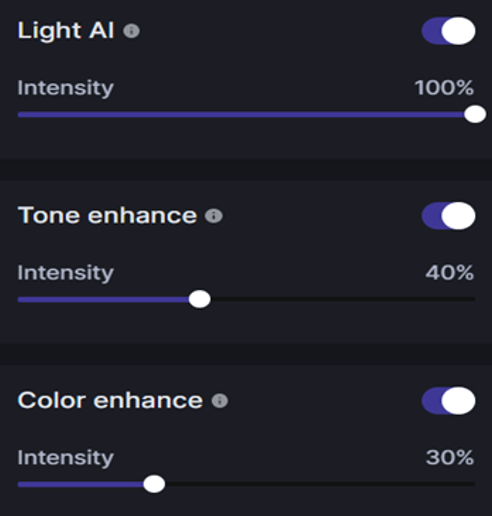Select the 40% Tone enhance intensity value

449,273
